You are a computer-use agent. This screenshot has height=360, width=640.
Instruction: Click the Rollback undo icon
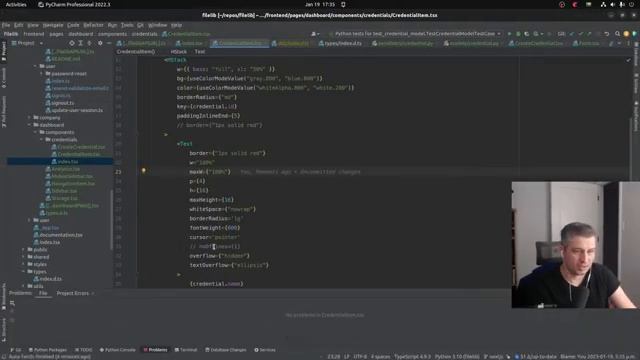(x=607, y=34)
